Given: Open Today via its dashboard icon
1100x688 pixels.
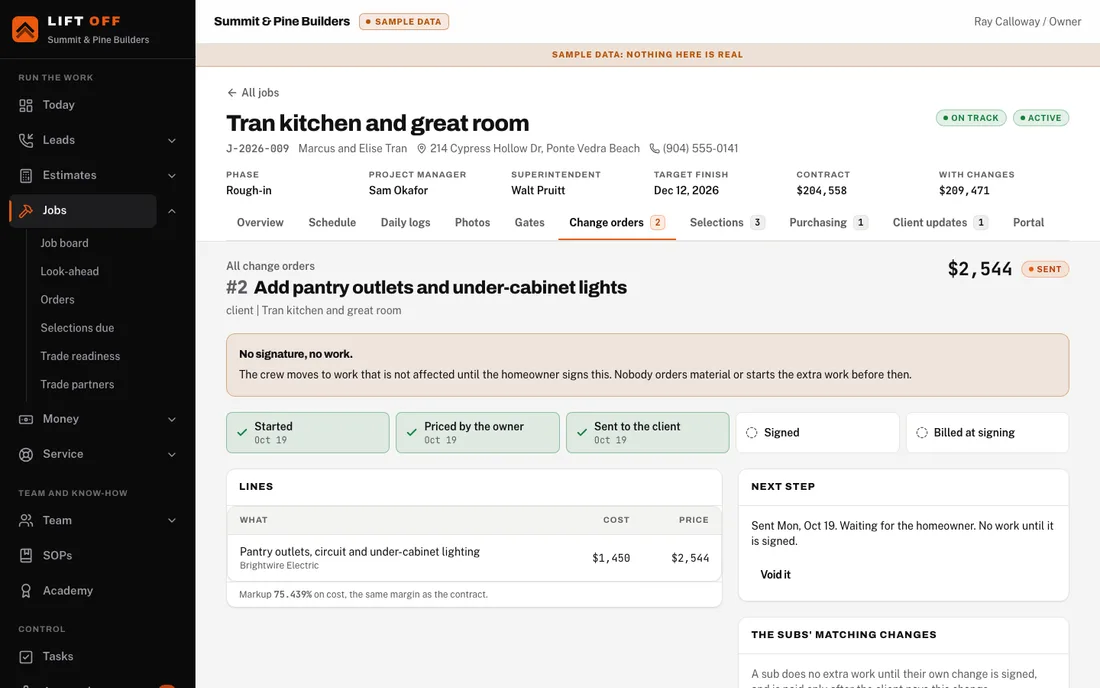Looking at the screenshot, I should click(x=26, y=105).
